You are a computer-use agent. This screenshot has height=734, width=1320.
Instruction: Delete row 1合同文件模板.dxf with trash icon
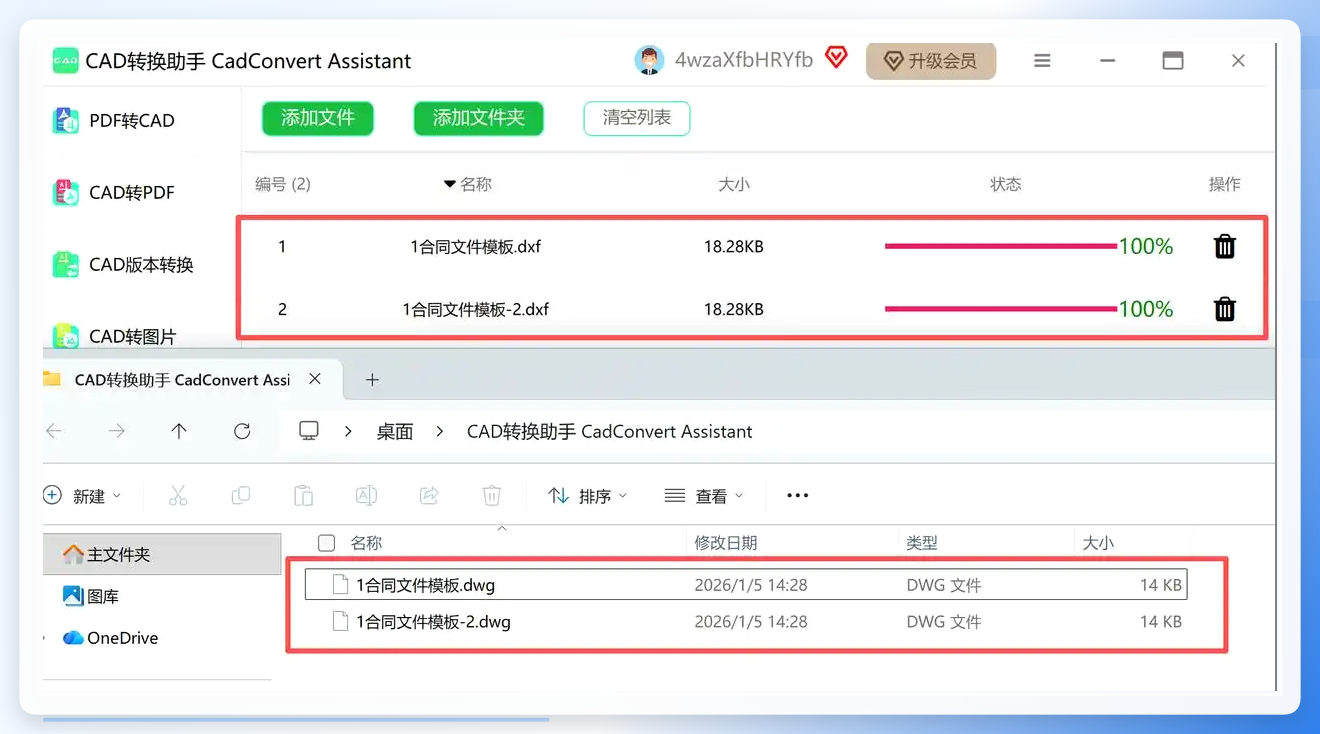(1225, 246)
